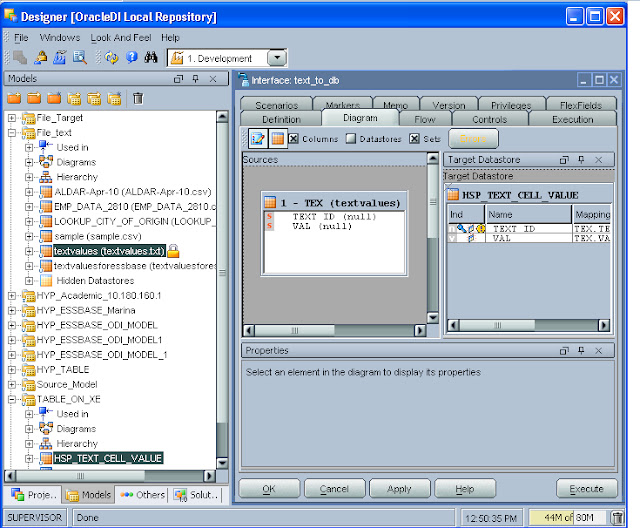Undock the Properties panel icon
Viewport: 640px width, 528px height.
click(x=564, y=351)
